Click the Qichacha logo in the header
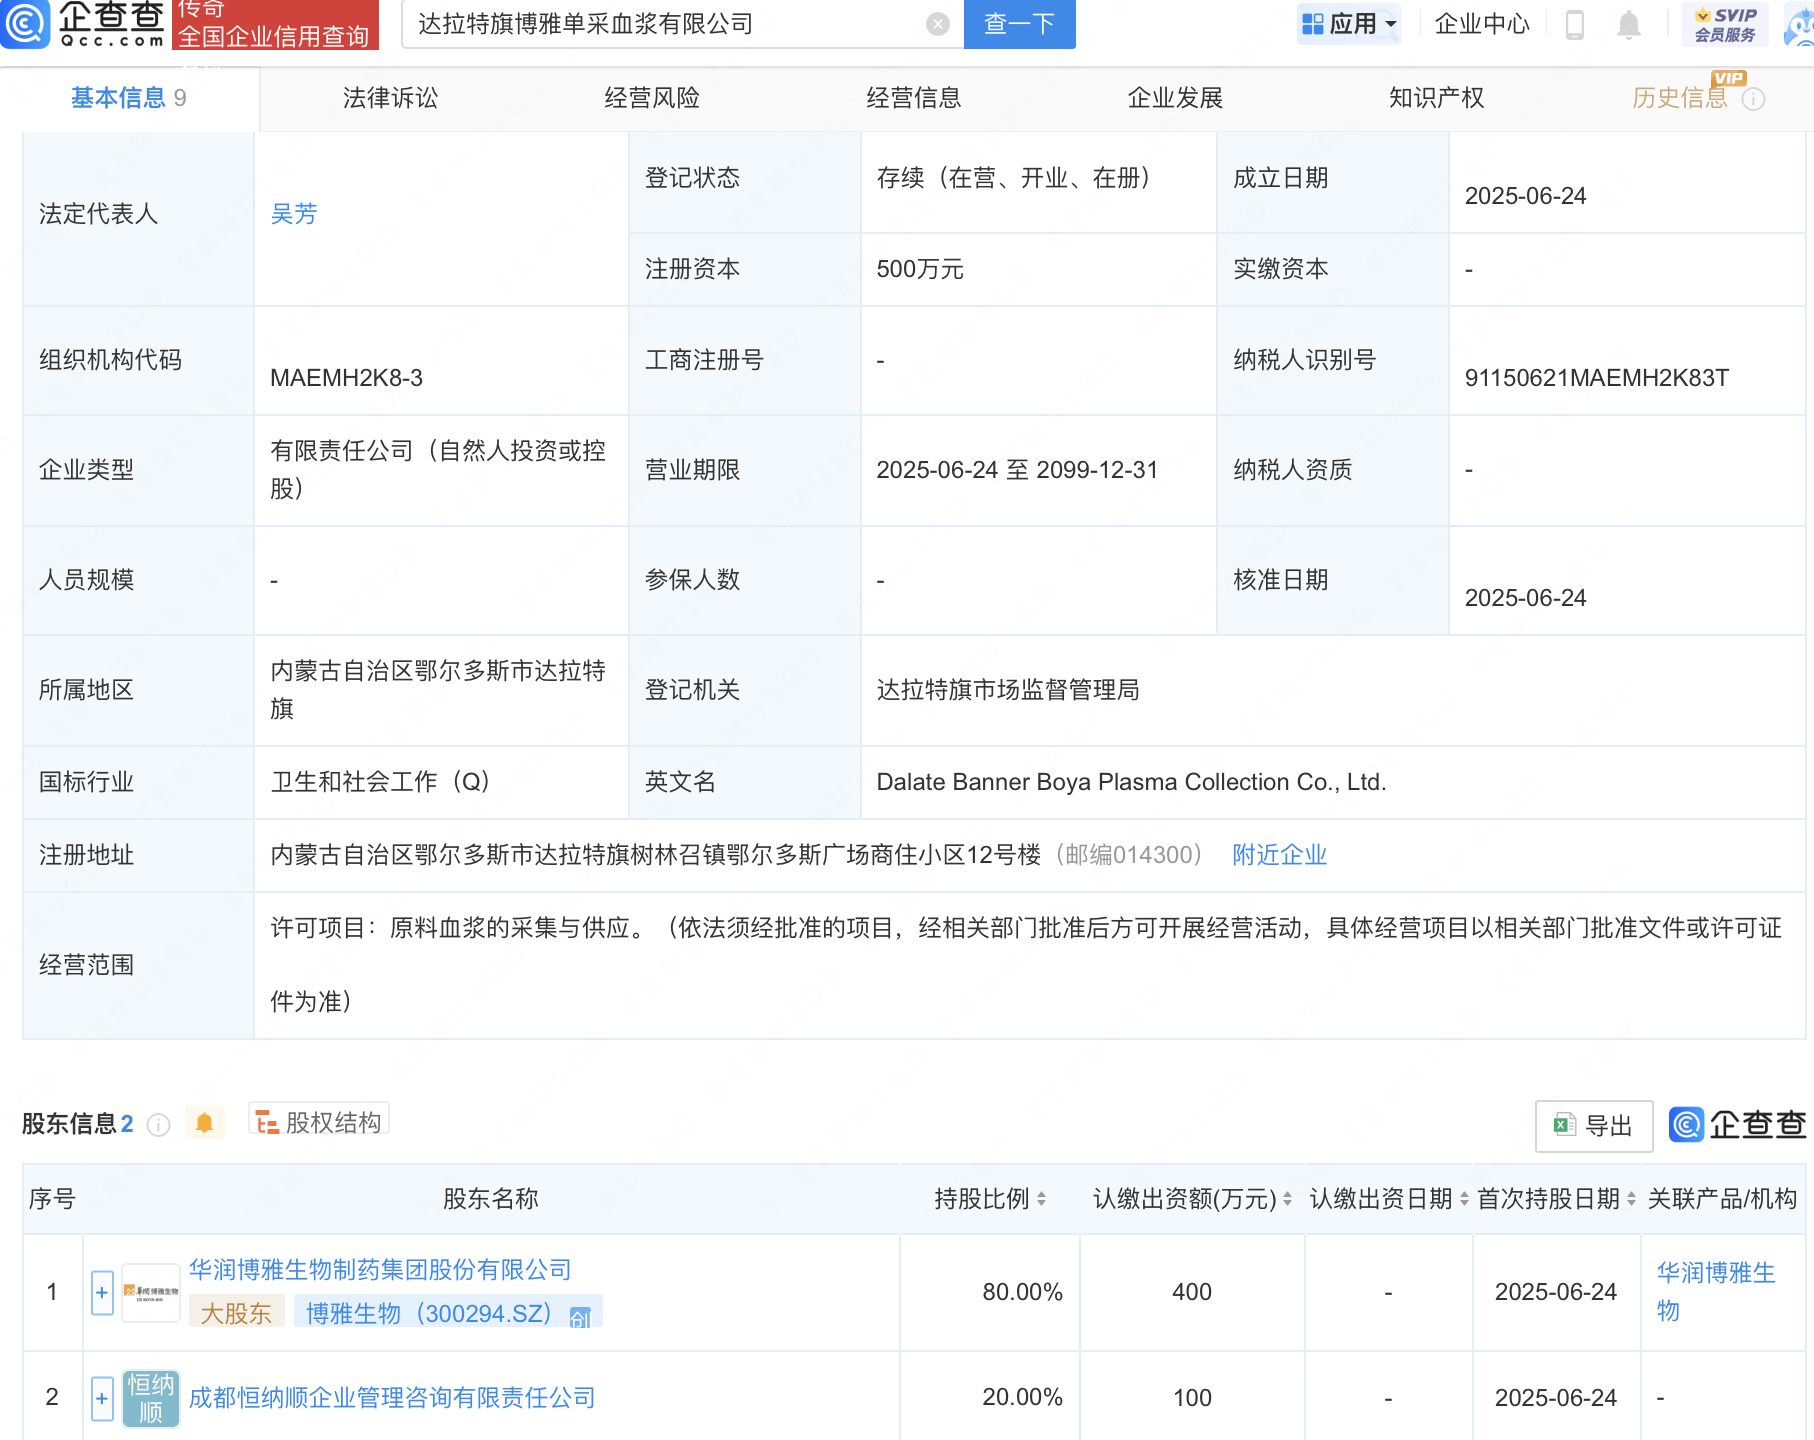This screenshot has width=1814, height=1440. pyautogui.click(x=83, y=24)
